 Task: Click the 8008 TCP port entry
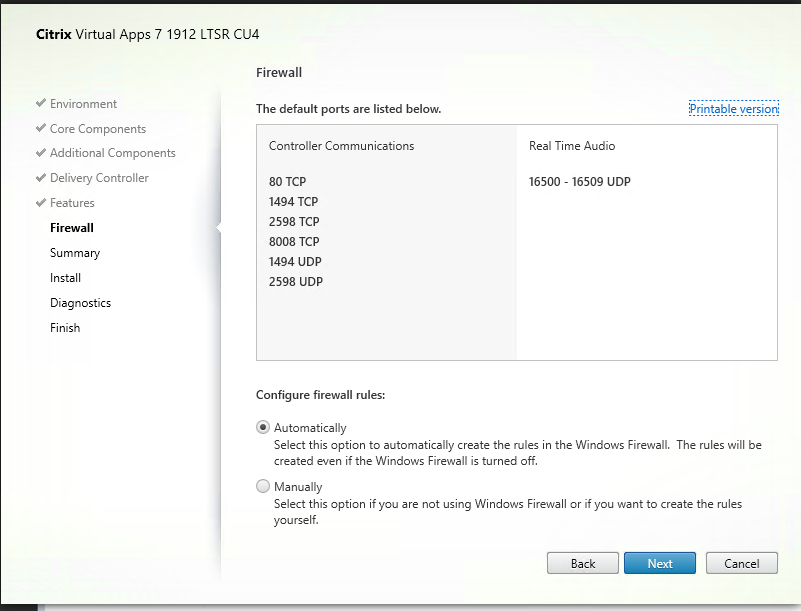click(x=294, y=242)
